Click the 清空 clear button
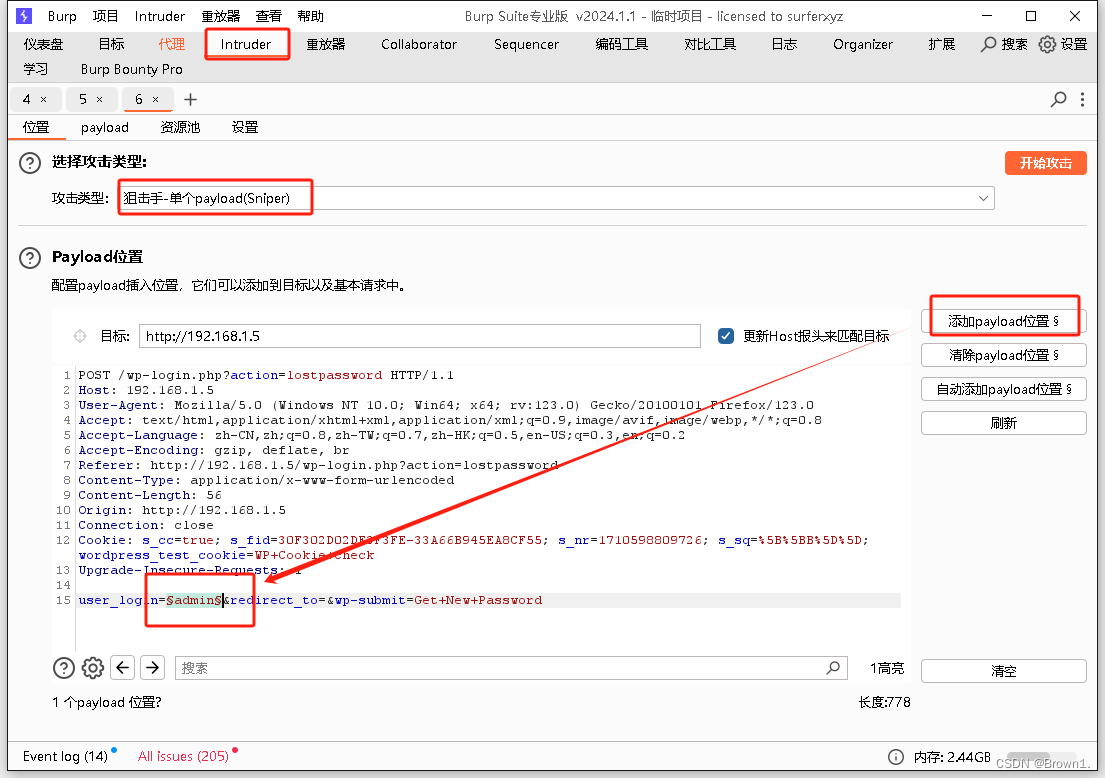 [1004, 671]
